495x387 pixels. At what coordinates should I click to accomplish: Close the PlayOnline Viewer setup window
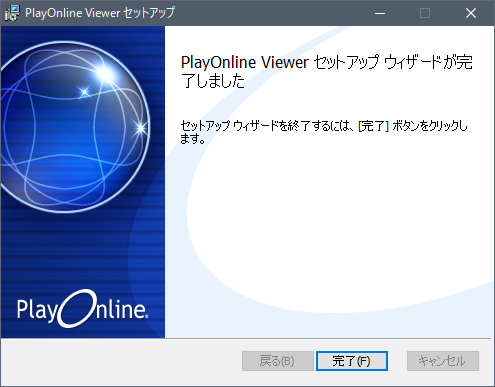(471, 13)
